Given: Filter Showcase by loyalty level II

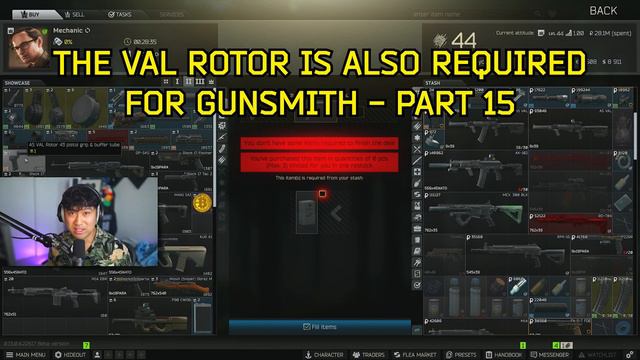Looking at the screenshot, I should (x=188, y=82).
